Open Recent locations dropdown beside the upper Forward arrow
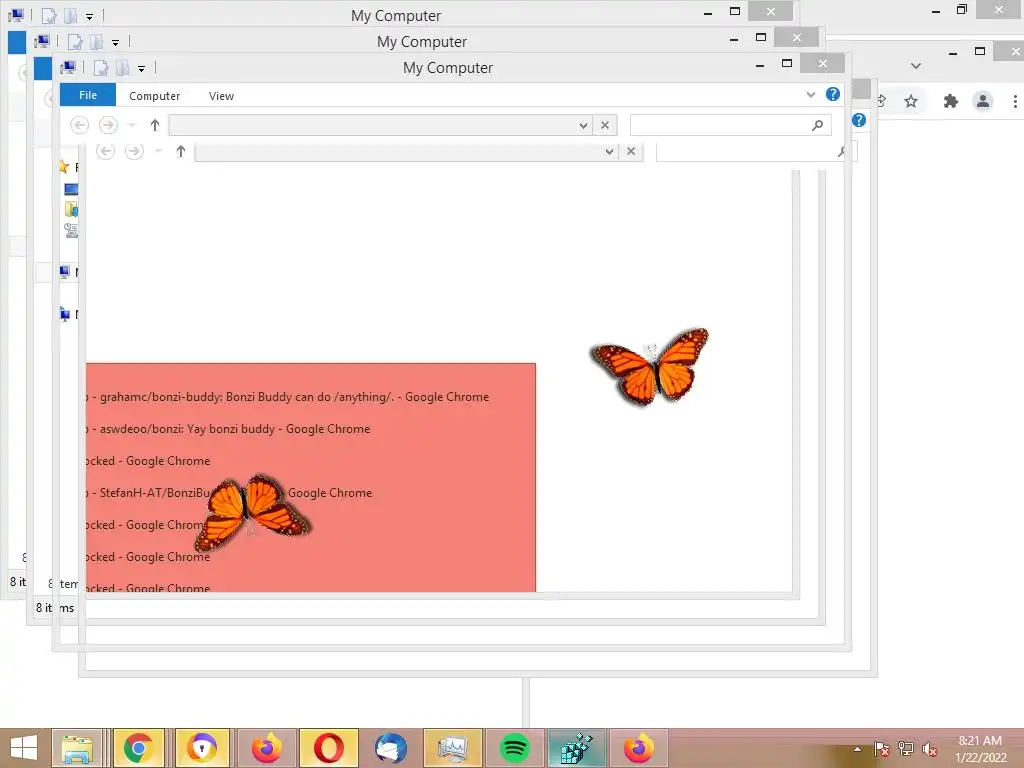The width and height of the screenshot is (1024, 768). [x=132, y=125]
